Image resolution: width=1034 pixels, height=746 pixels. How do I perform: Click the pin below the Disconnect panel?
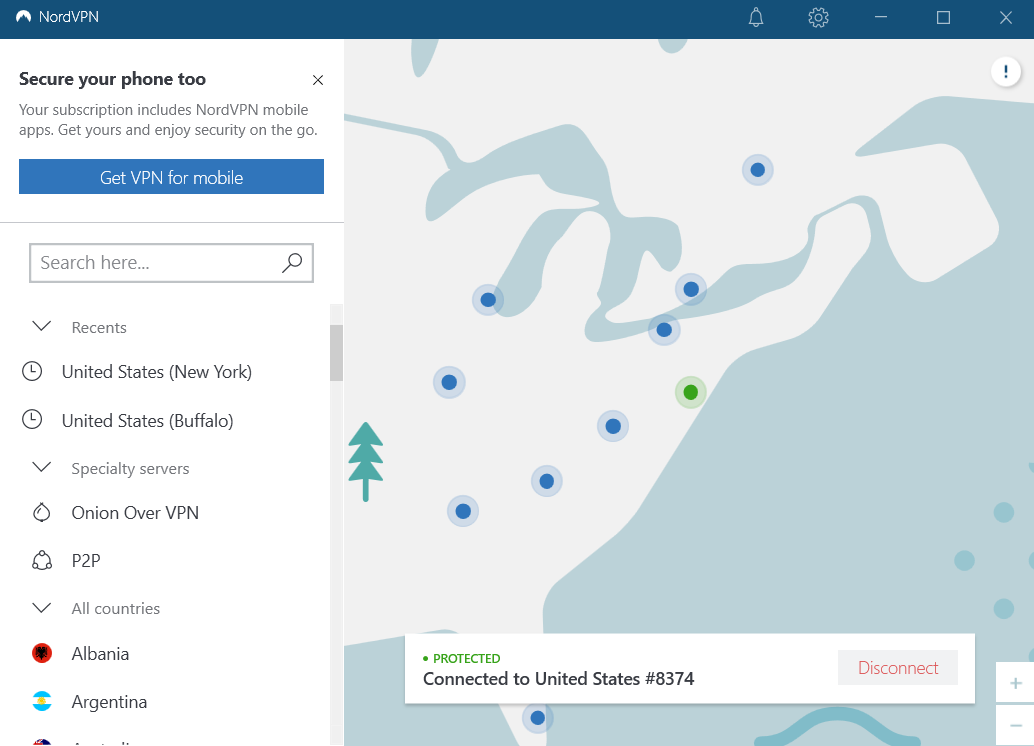[x=537, y=718]
